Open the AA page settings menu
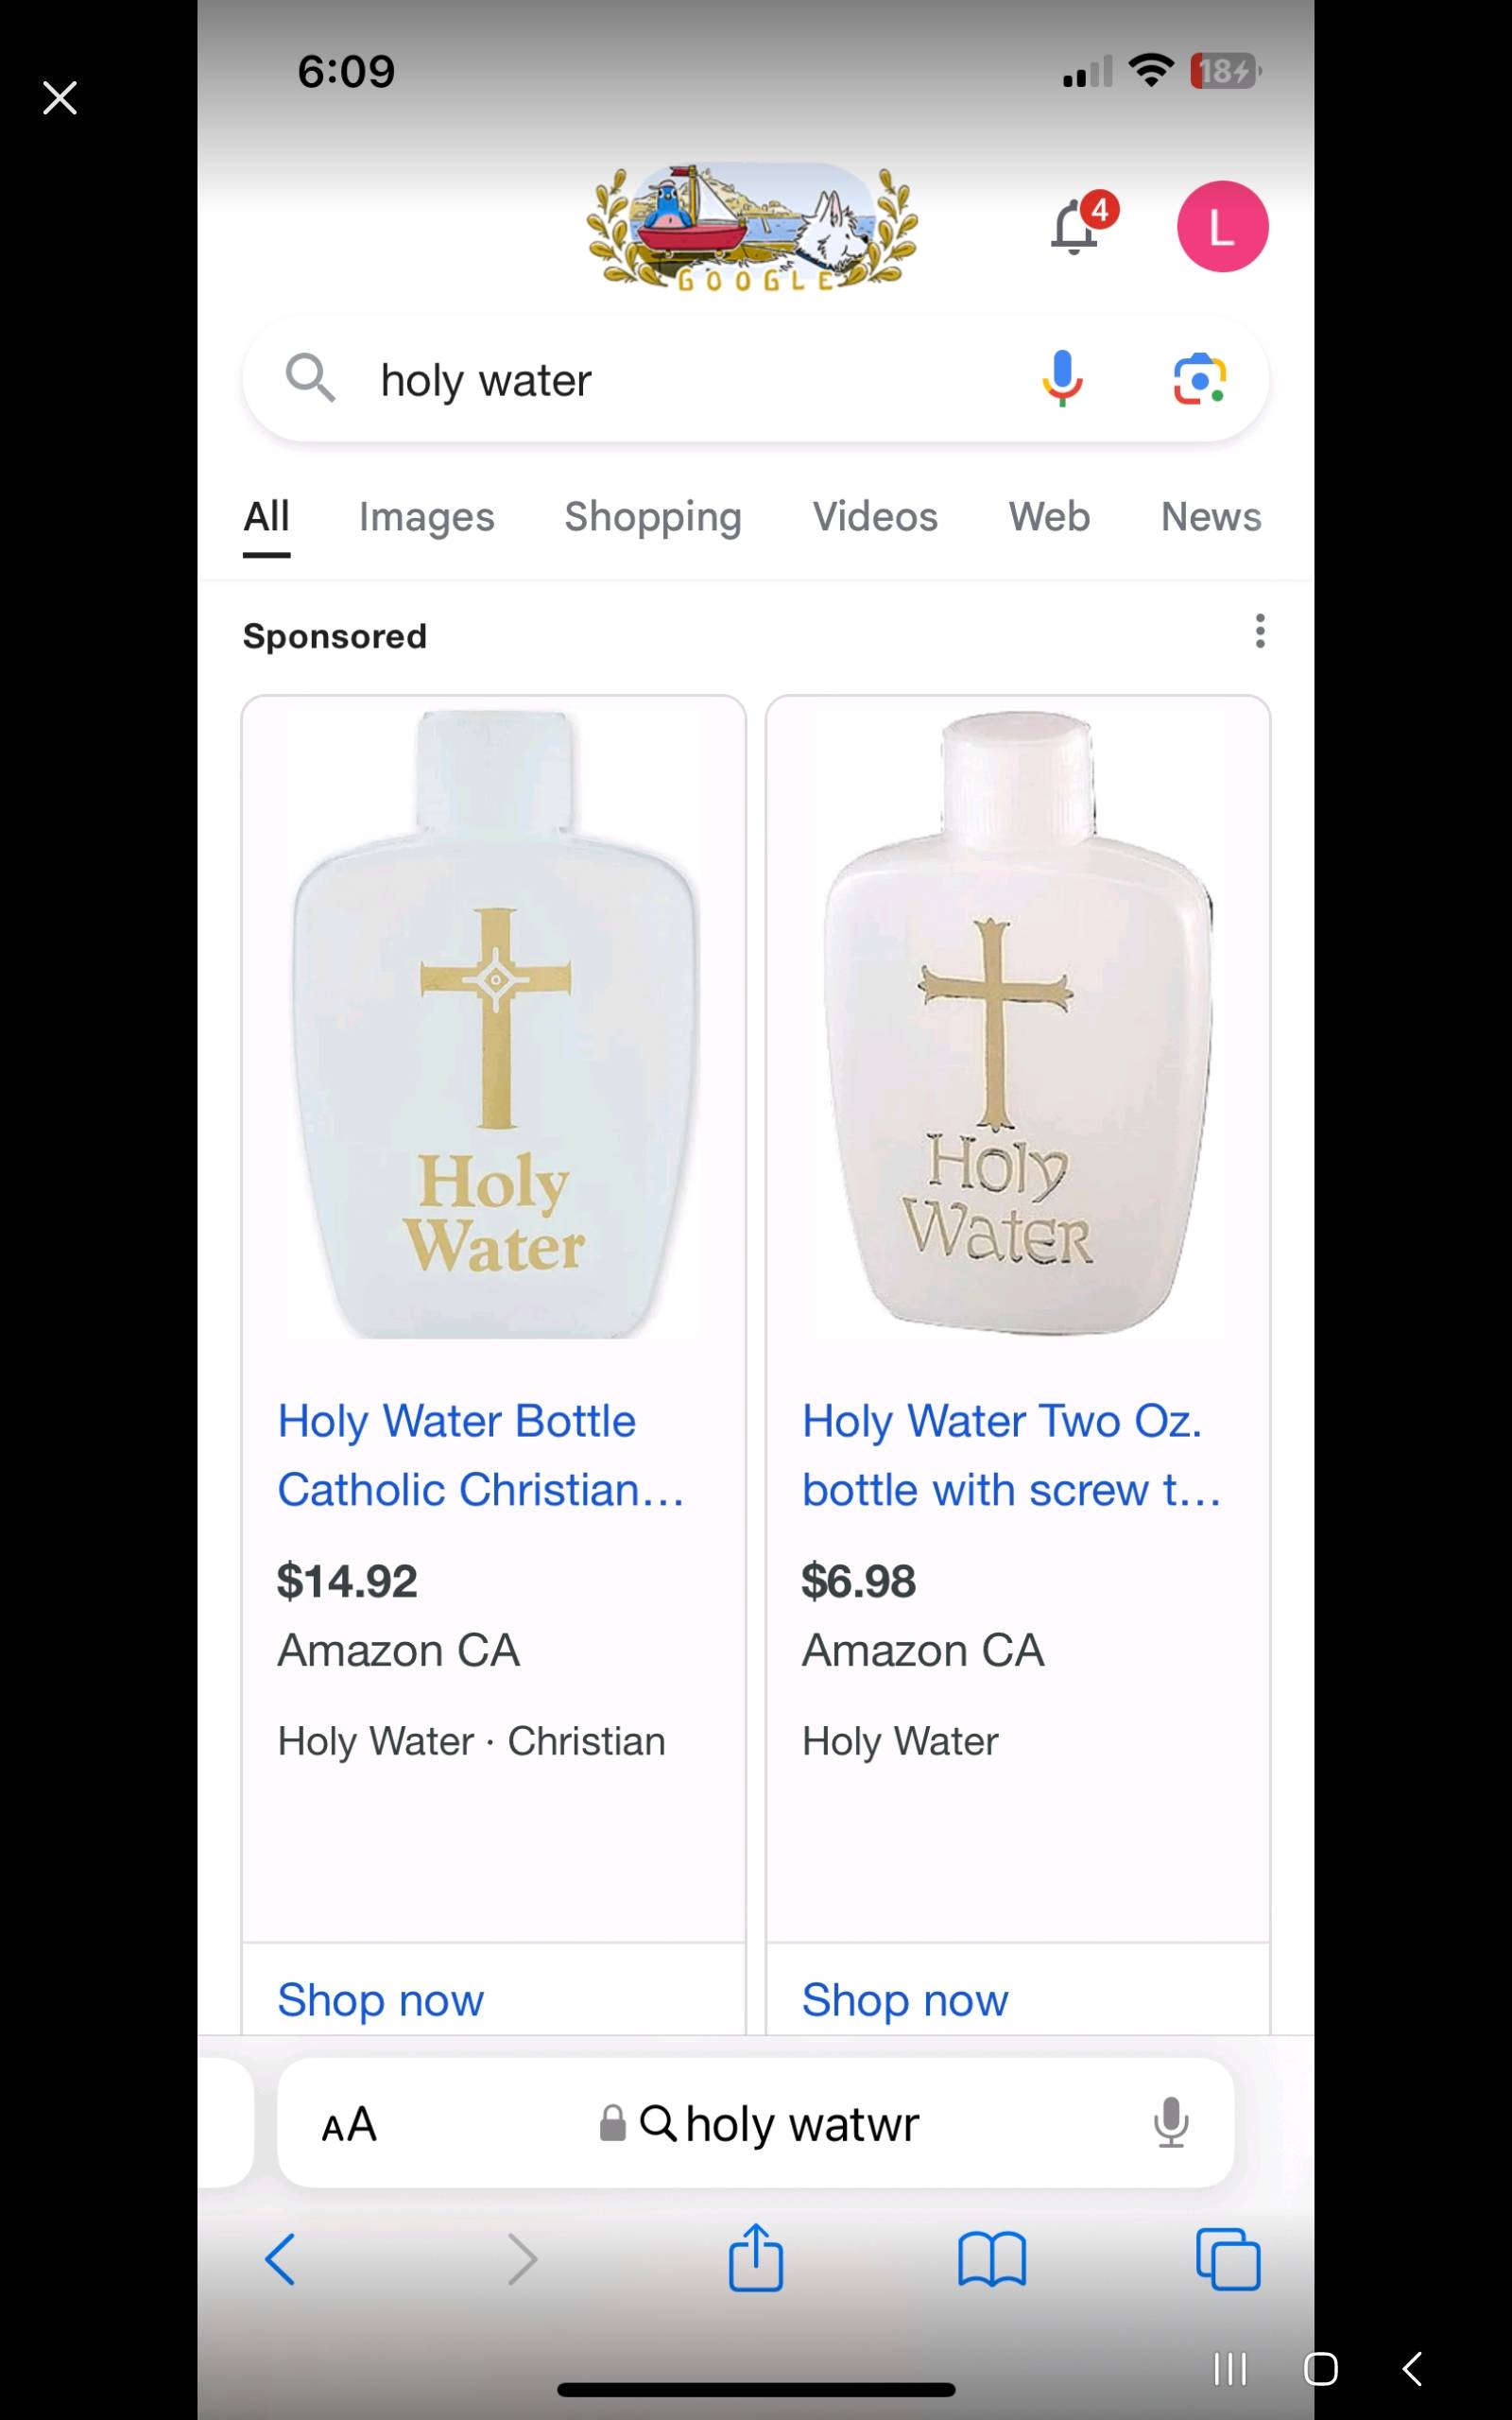The image size is (1512, 2420). (x=349, y=2124)
